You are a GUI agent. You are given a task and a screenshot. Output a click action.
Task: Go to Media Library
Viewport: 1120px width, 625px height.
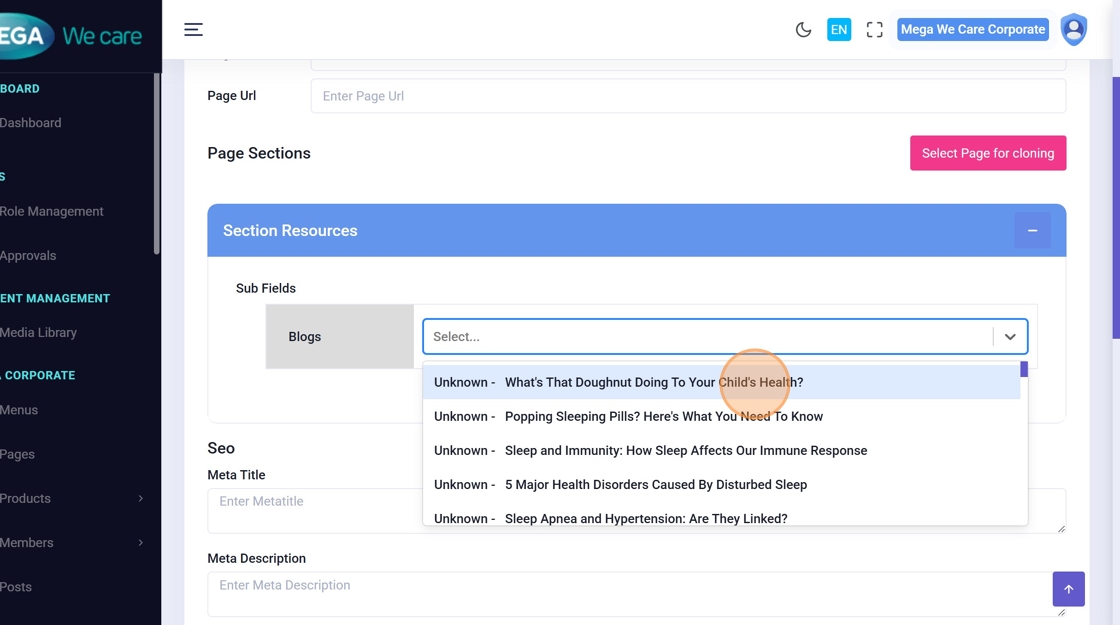pyautogui.click(x=38, y=332)
